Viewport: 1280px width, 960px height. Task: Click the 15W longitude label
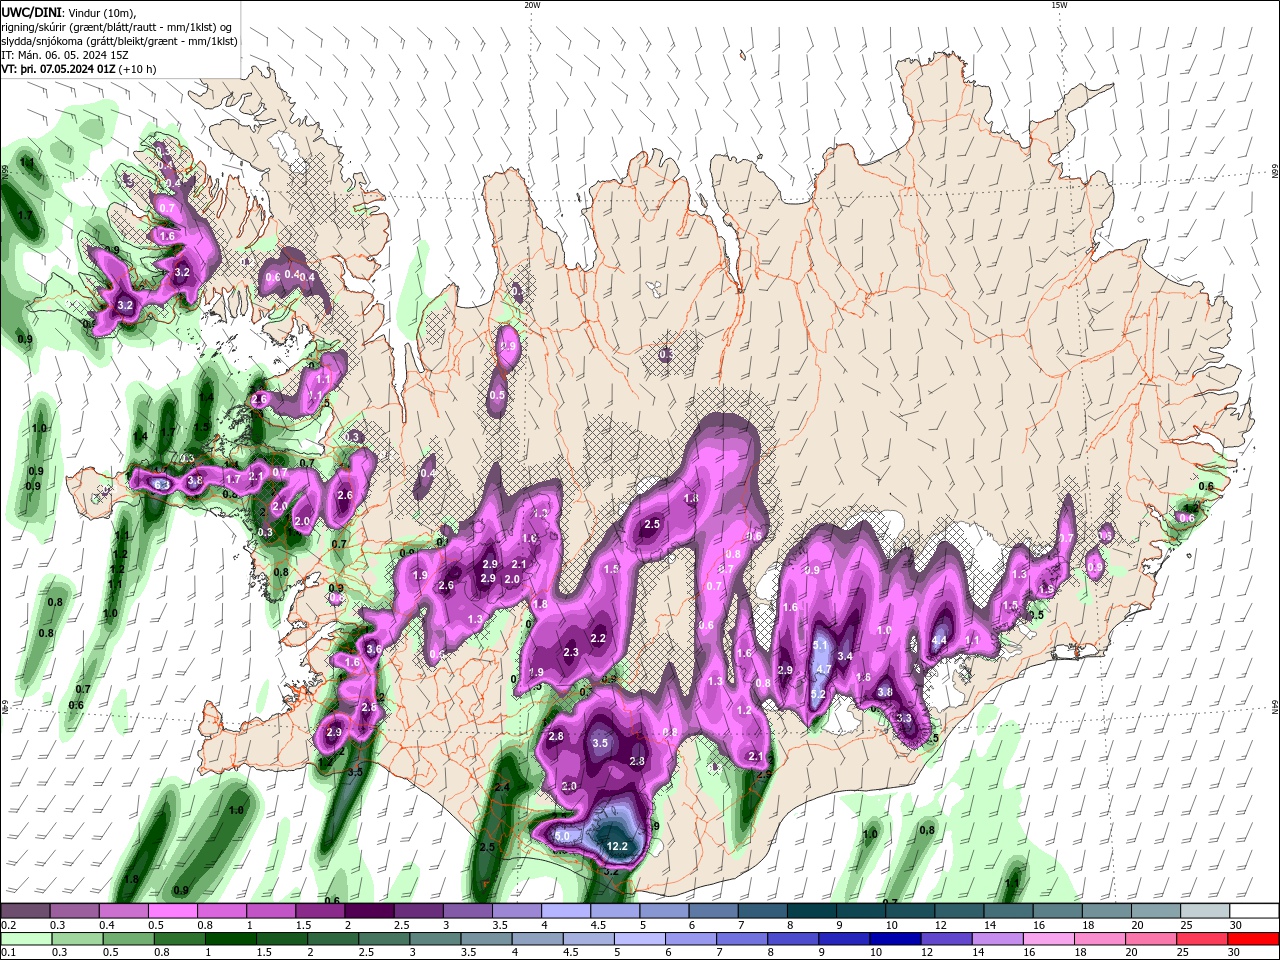tap(1058, 5)
